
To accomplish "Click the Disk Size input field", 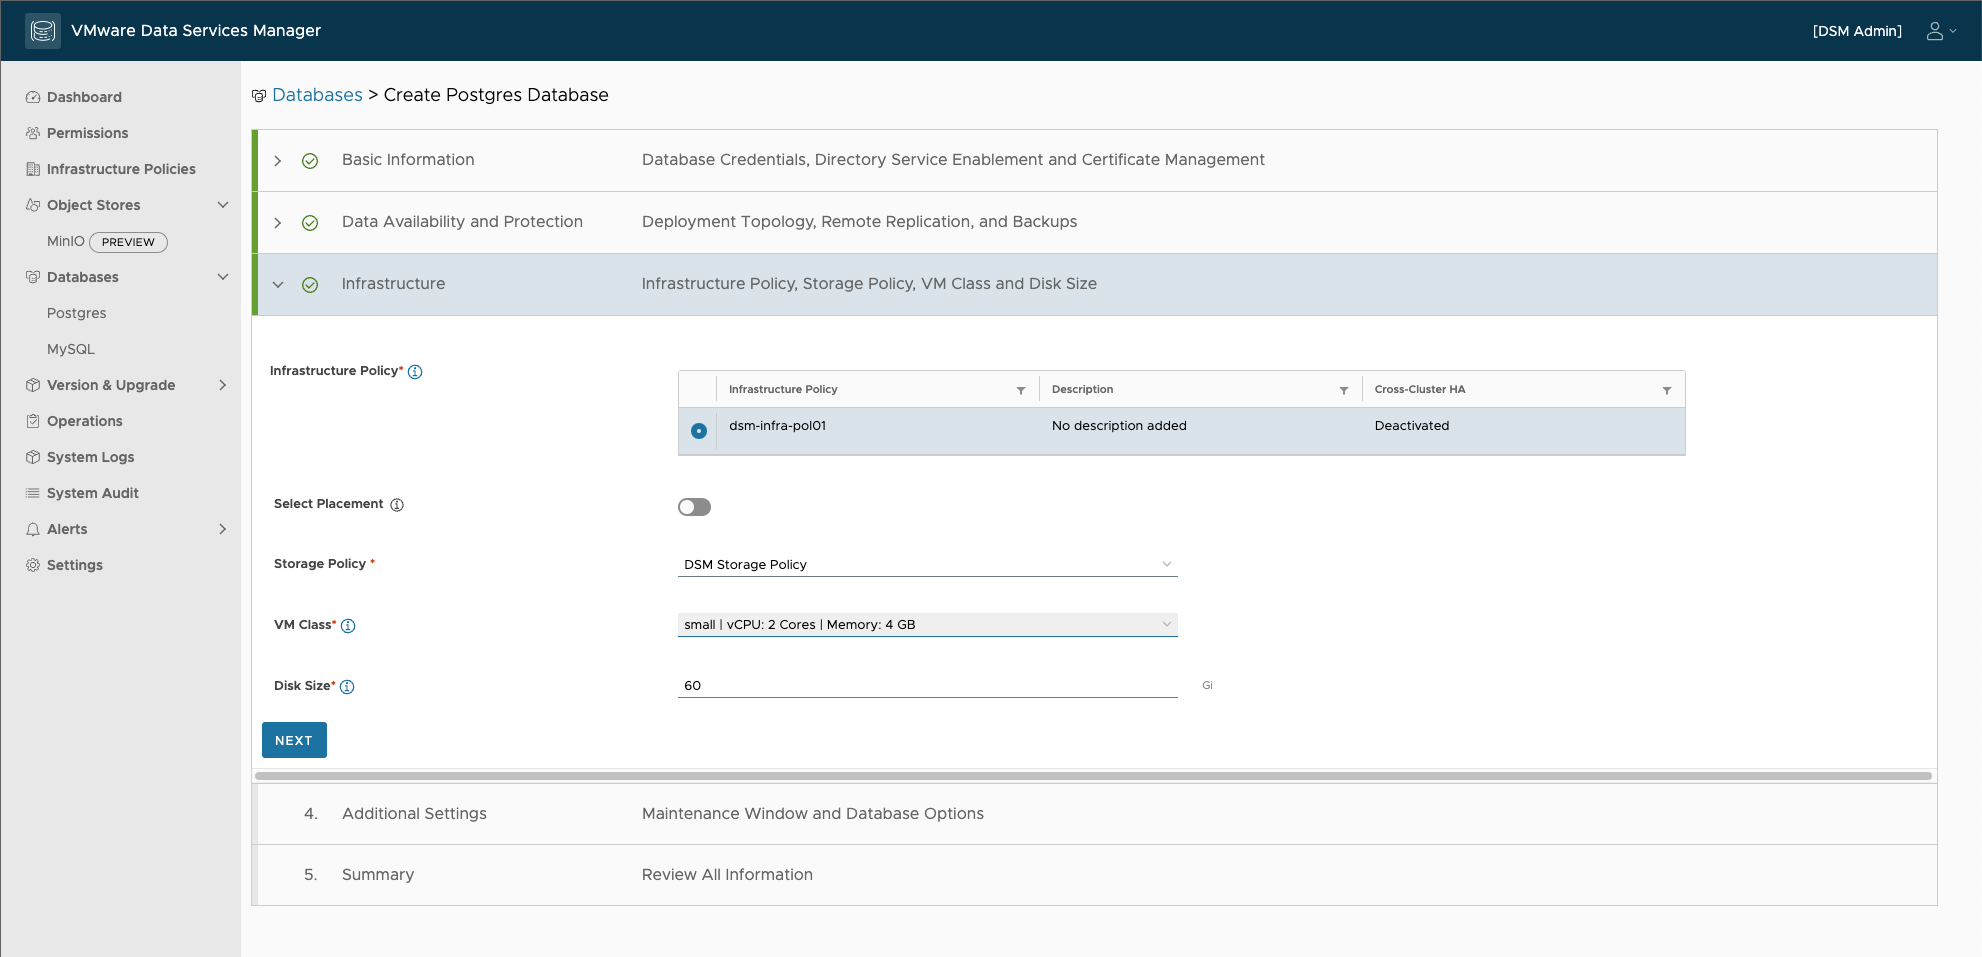I will click(x=927, y=686).
